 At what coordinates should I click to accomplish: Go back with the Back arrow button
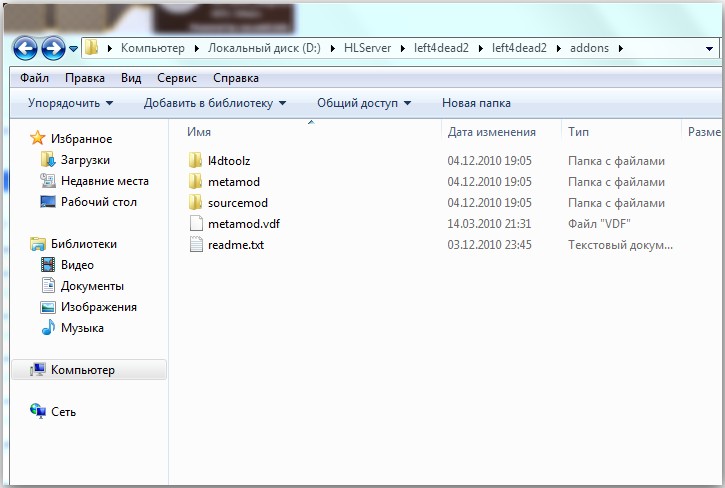[x=25, y=48]
